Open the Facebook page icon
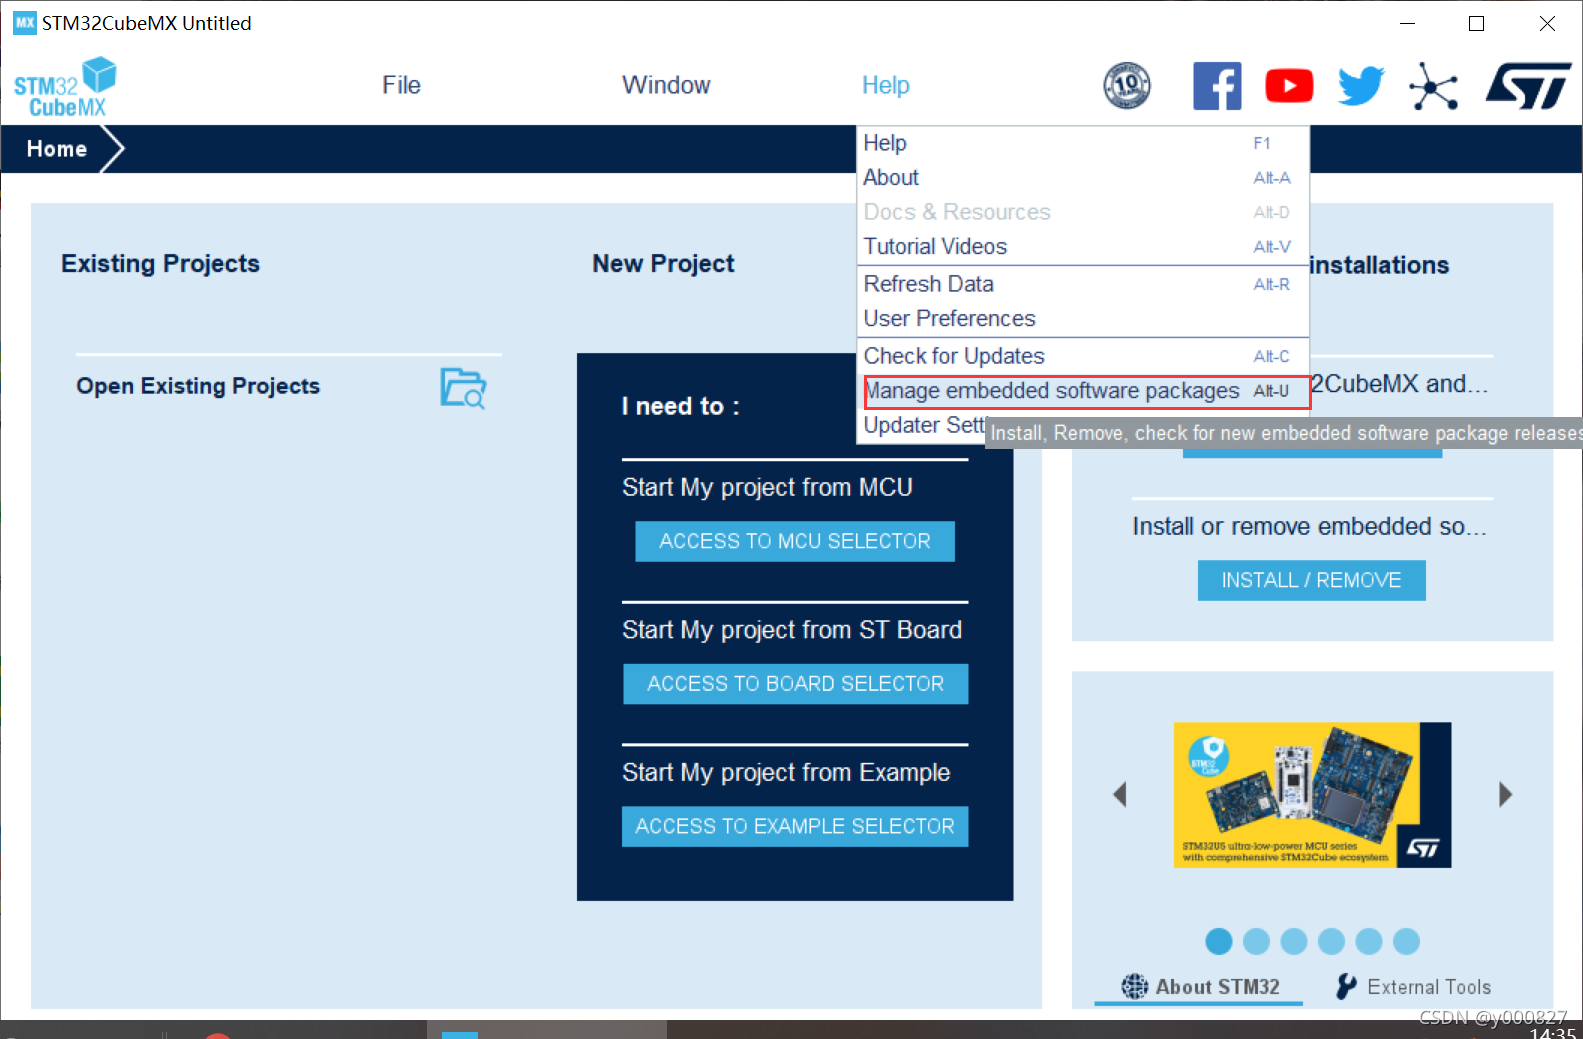Viewport: 1583px width, 1039px height. [x=1217, y=86]
